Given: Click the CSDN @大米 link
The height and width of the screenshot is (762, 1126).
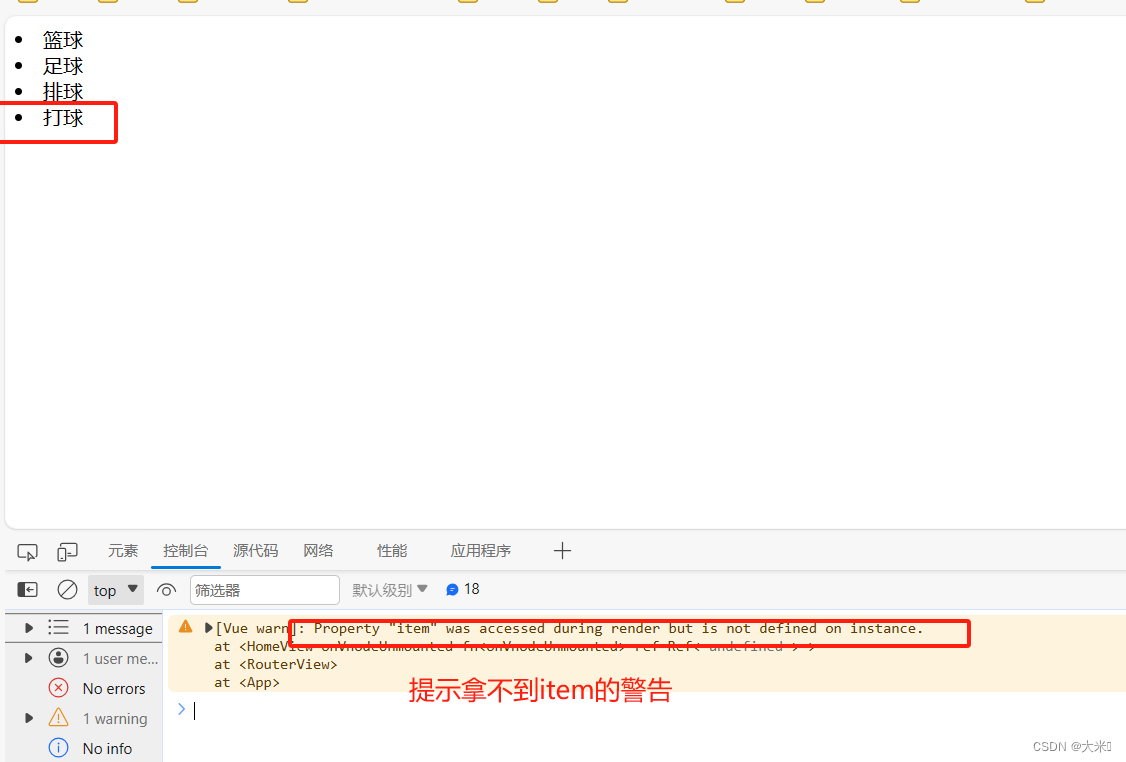Looking at the screenshot, I should coord(1071,746).
